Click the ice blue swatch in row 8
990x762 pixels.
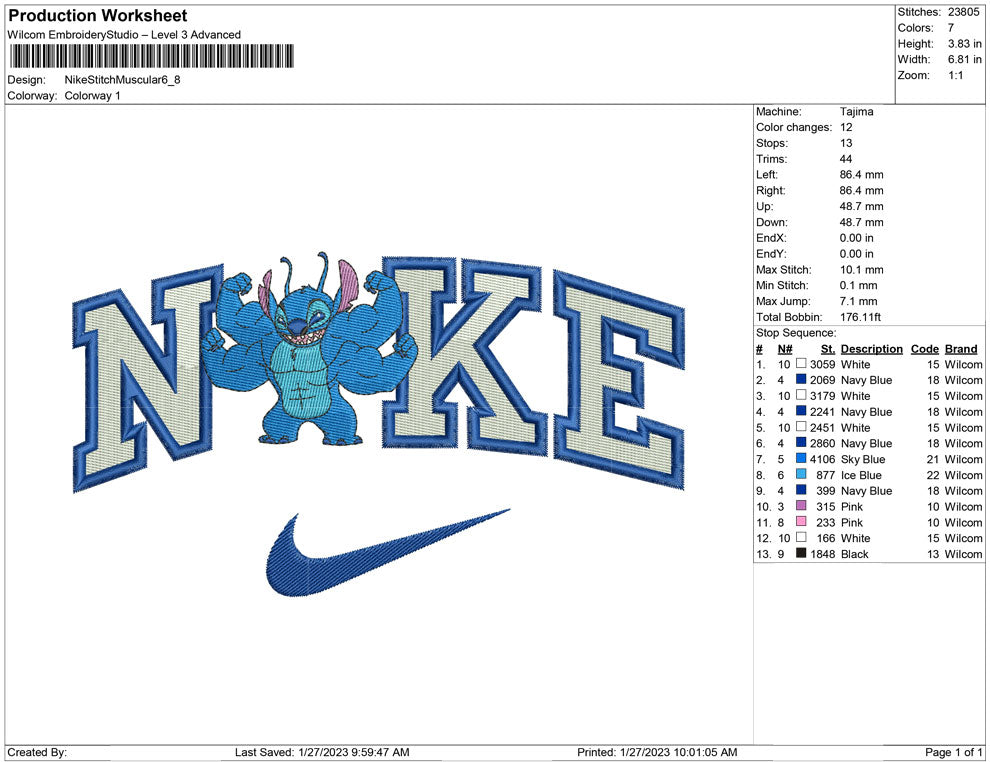tap(801, 474)
